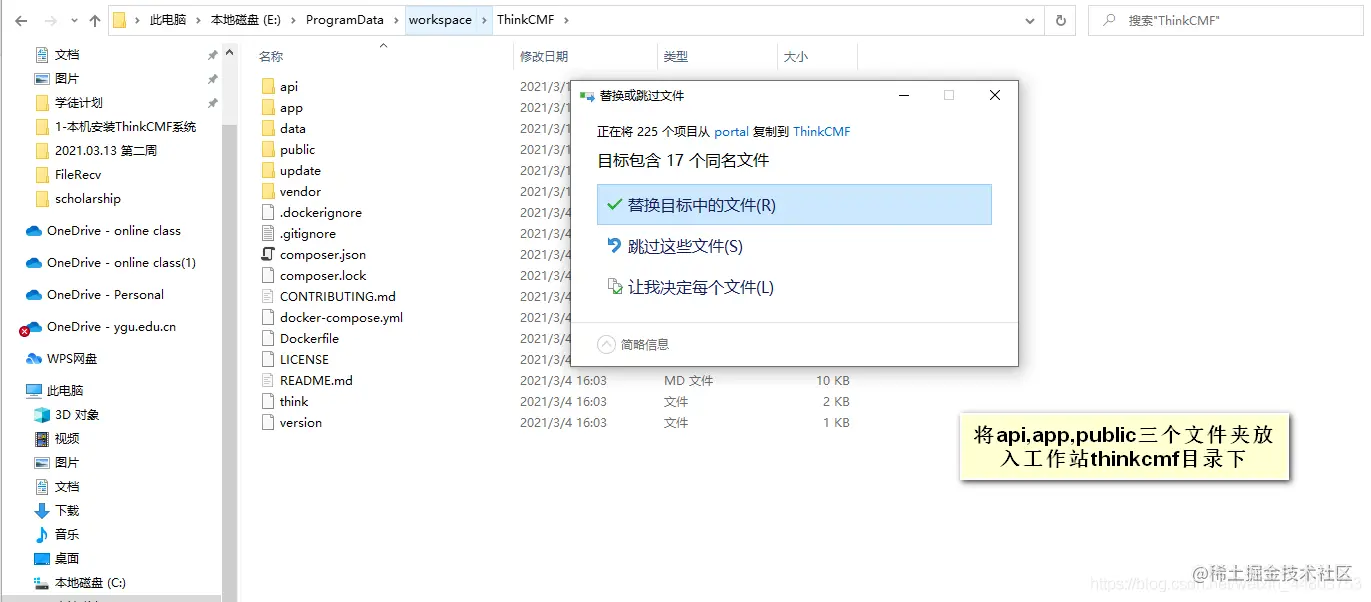Expand address bar history dropdown

[1031, 20]
